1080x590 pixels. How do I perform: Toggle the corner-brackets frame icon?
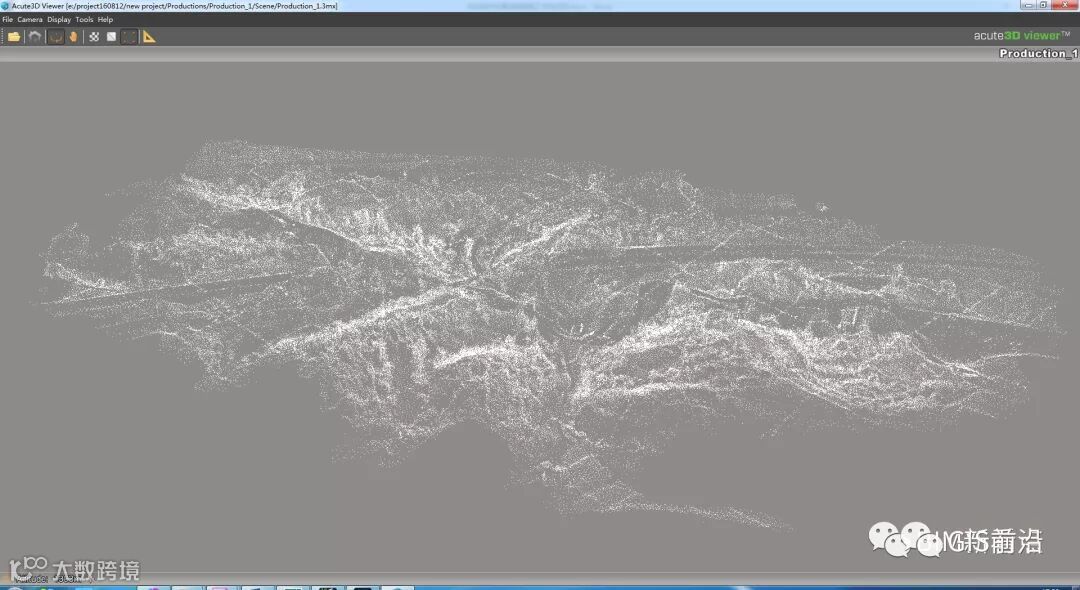(x=129, y=36)
